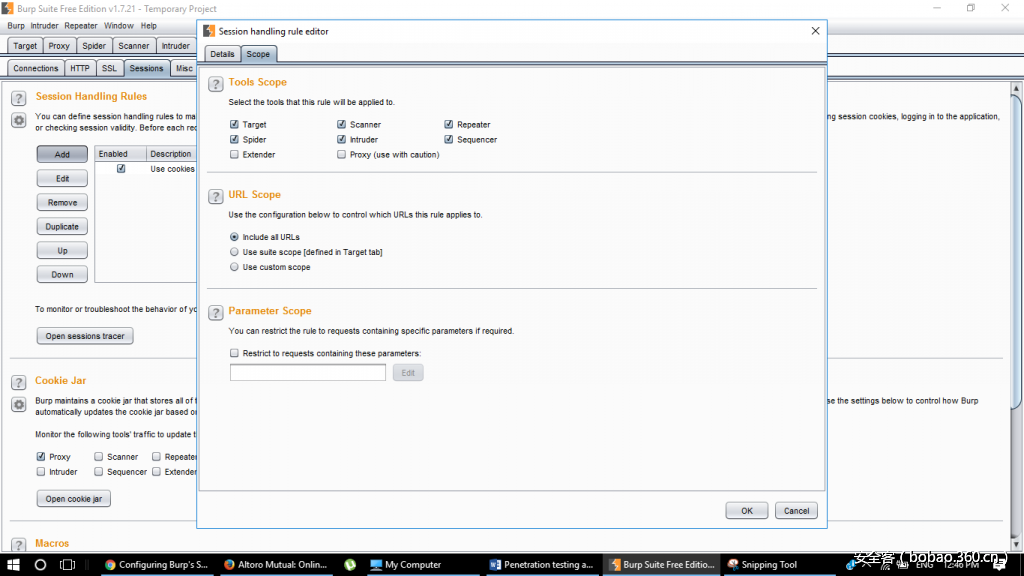Enable Proxy (use with caution) in Tools Scope
1024x576 pixels.
(341, 154)
